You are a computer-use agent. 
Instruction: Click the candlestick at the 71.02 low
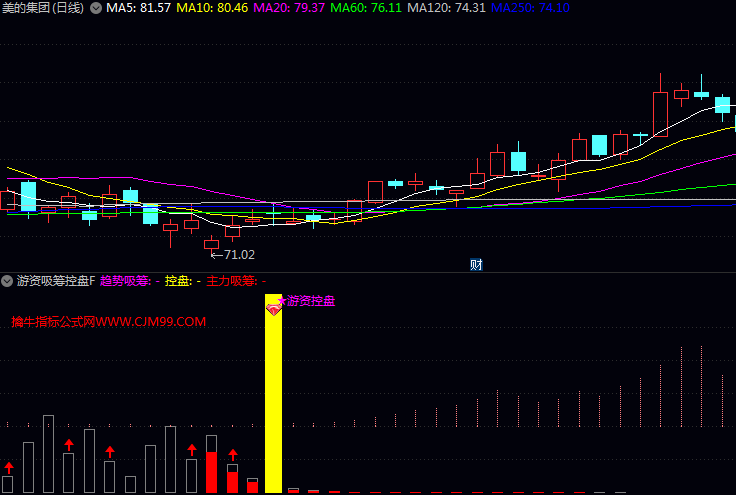click(211, 244)
